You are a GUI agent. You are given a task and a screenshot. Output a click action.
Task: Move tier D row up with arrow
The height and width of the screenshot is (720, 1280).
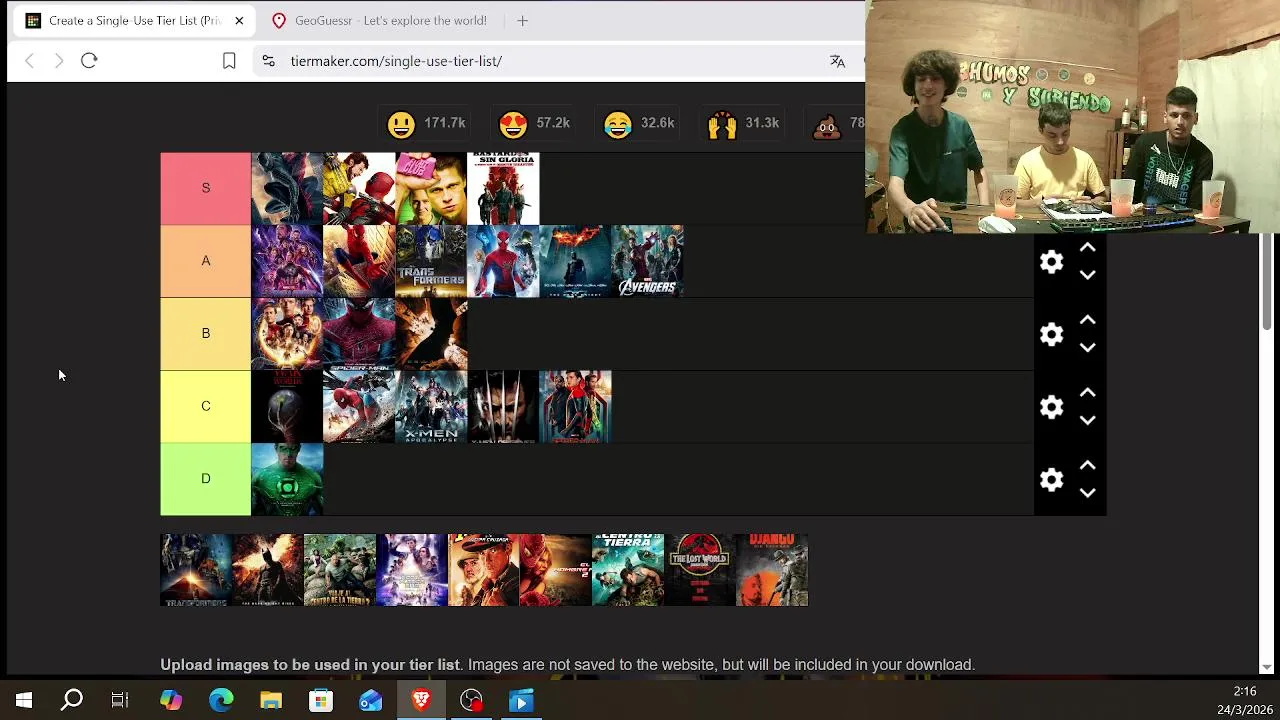coord(1087,466)
